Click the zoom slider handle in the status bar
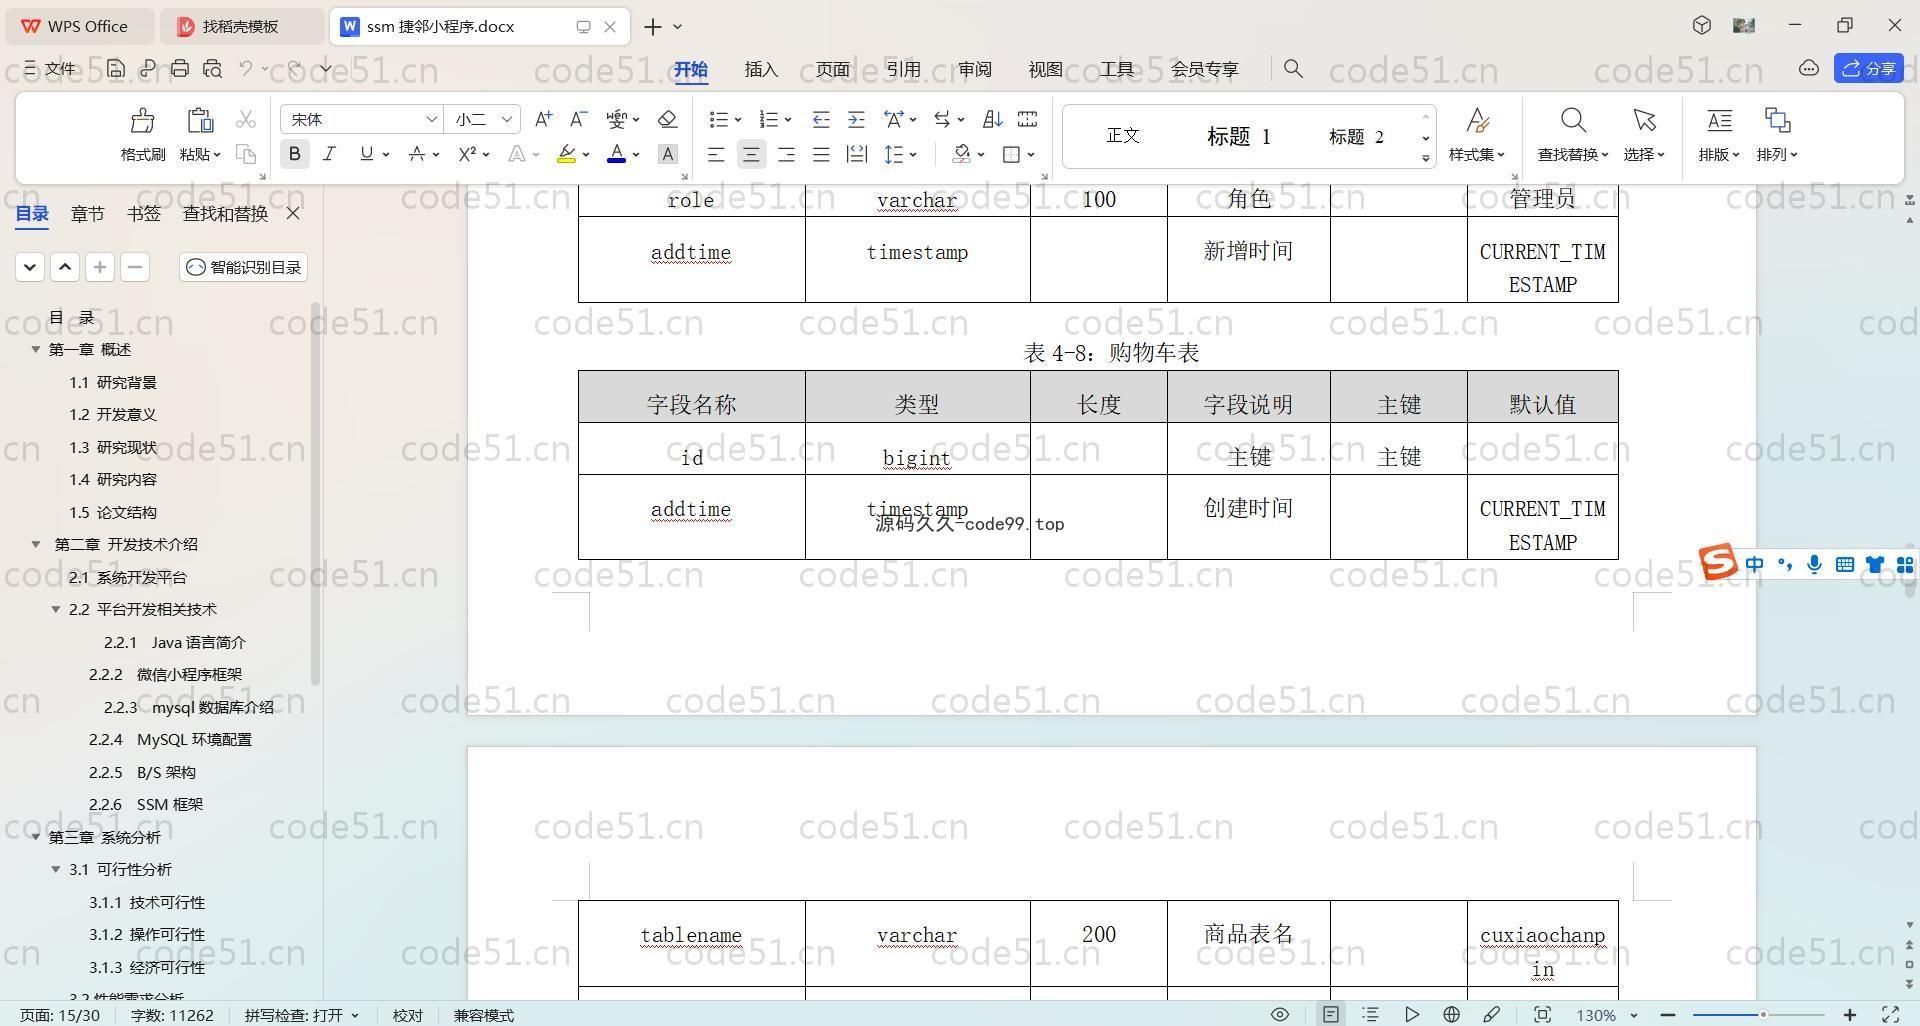Screen dimensions: 1920x1026 tap(1763, 1014)
